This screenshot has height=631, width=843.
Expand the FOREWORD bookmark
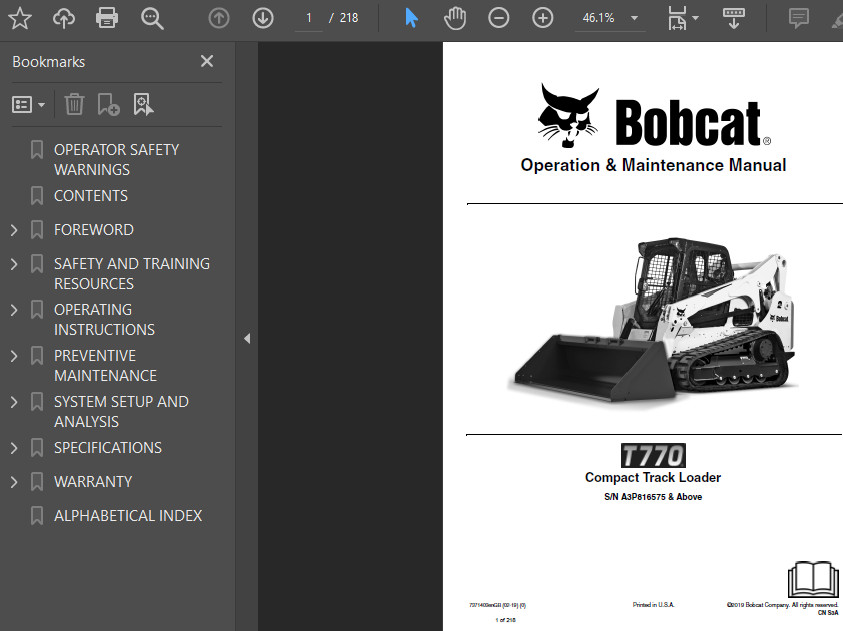(15, 230)
